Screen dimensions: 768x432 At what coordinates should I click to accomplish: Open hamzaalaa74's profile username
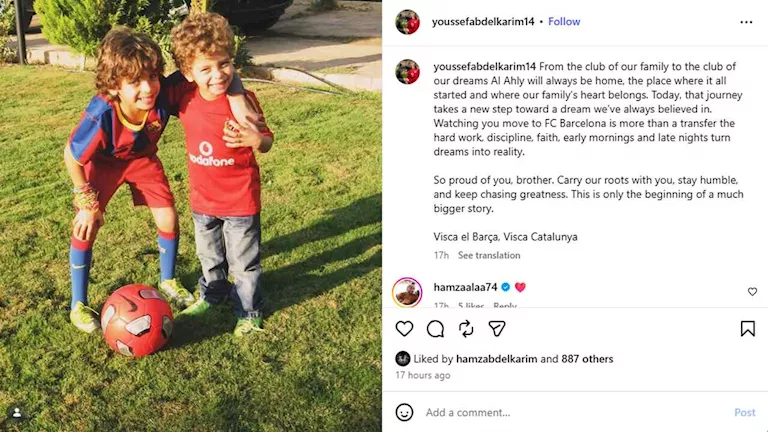tap(465, 287)
